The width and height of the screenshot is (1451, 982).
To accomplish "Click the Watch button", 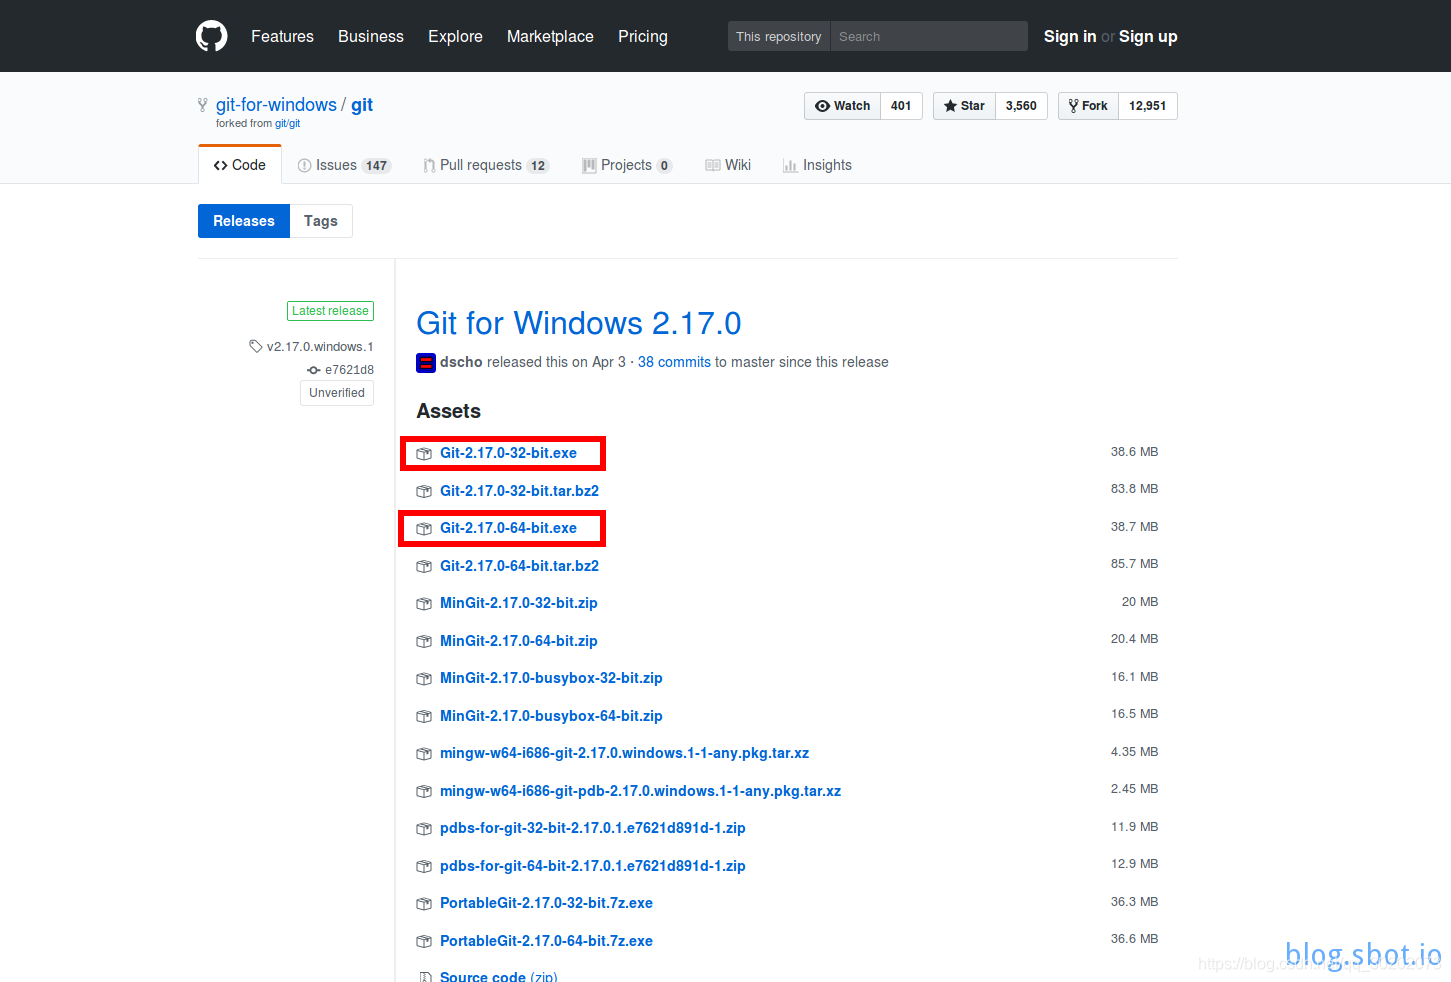I will tap(842, 106).
